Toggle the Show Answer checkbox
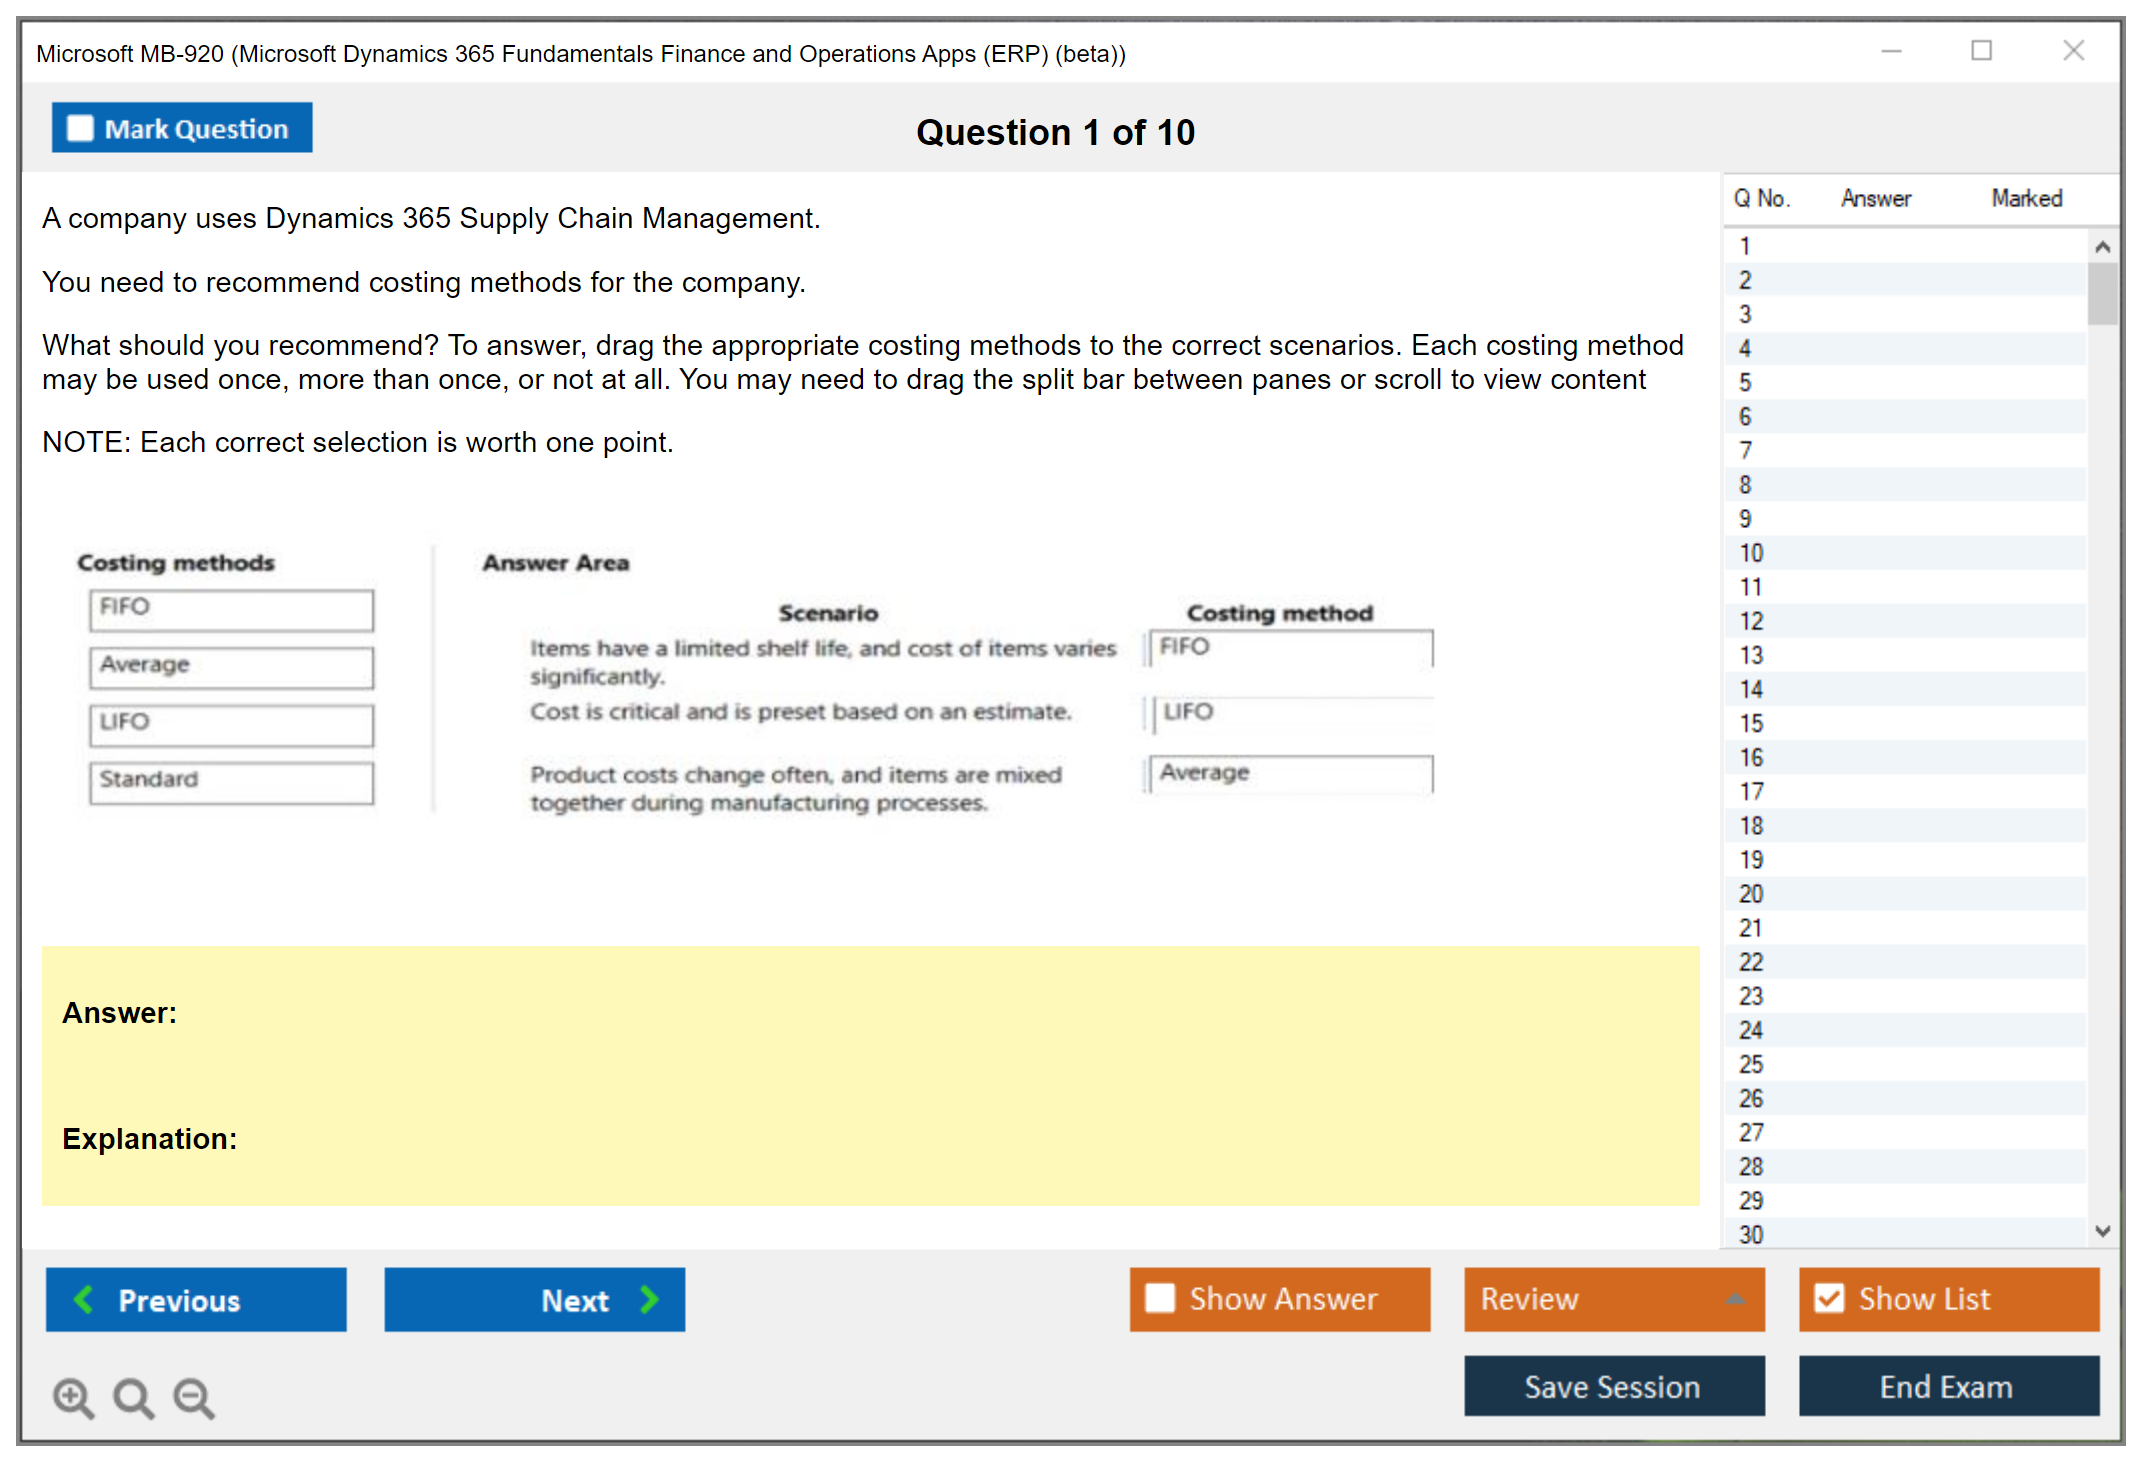The height and width of the screenshot is (1470, 2150). [x=1160, y=1298]
